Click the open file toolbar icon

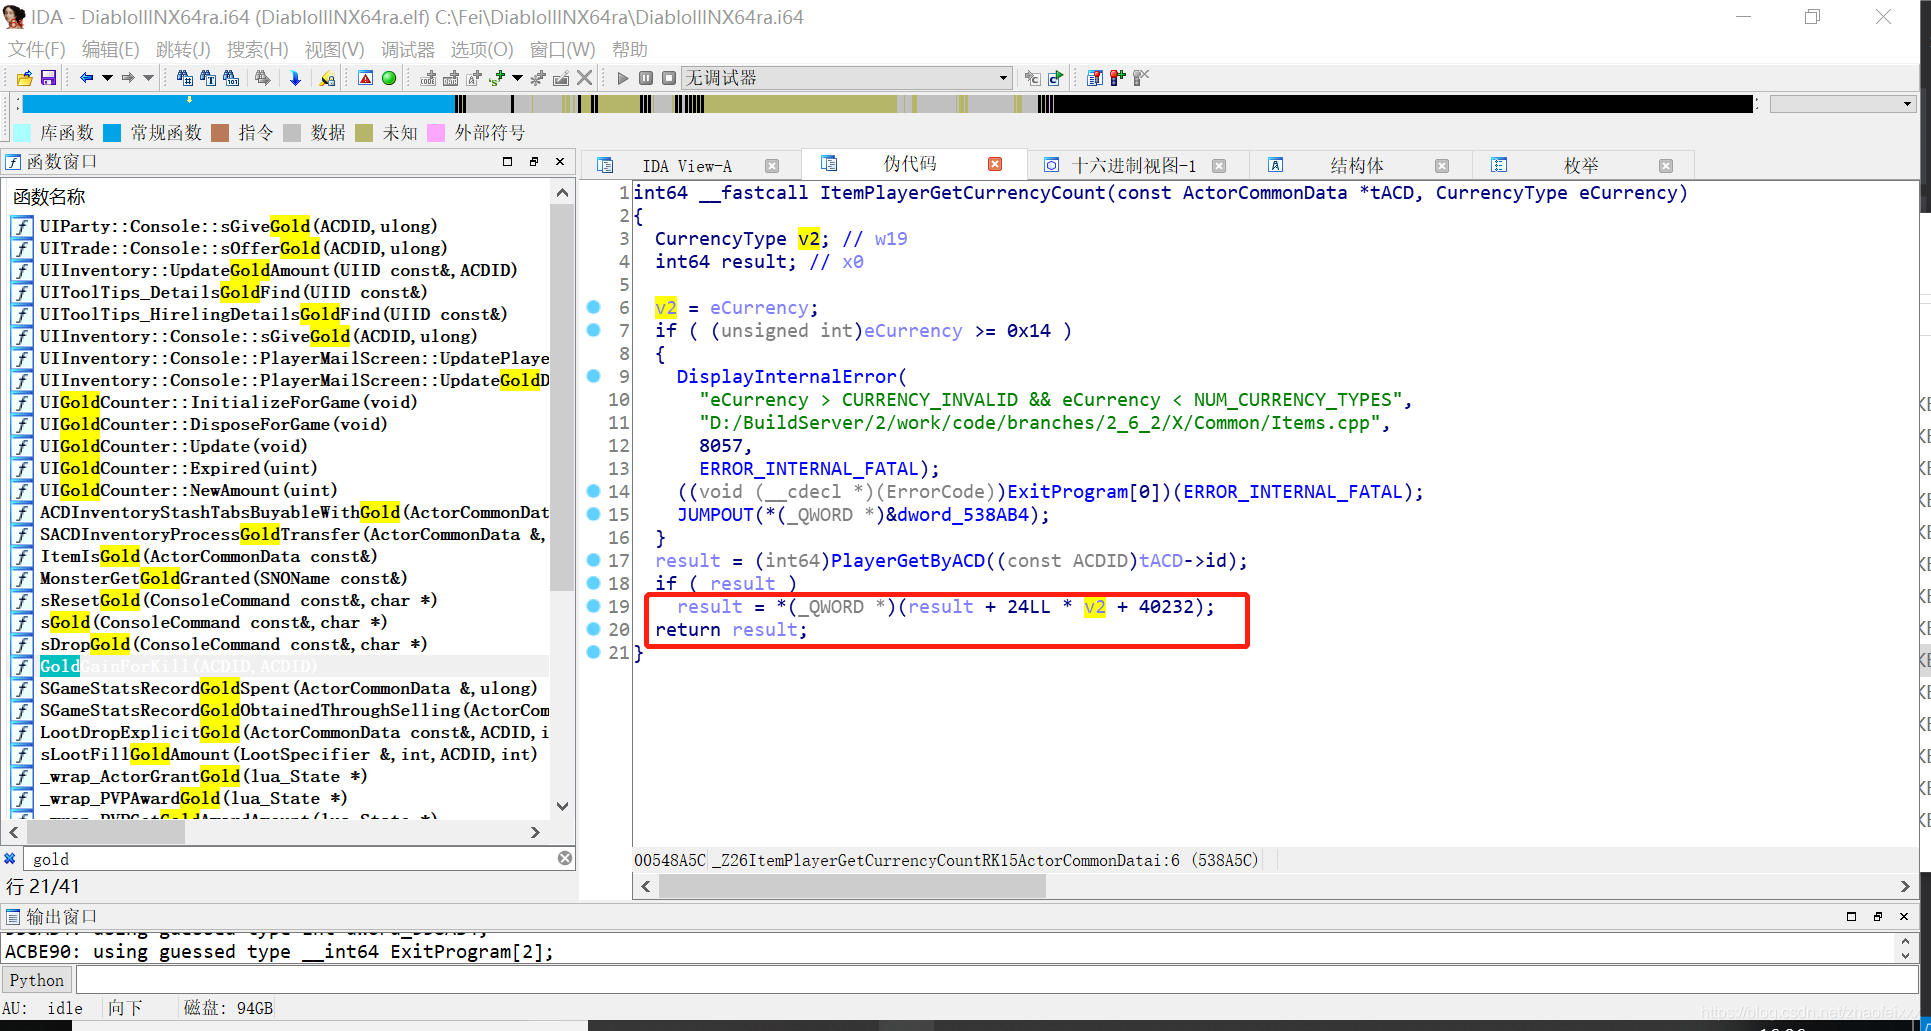24,78
